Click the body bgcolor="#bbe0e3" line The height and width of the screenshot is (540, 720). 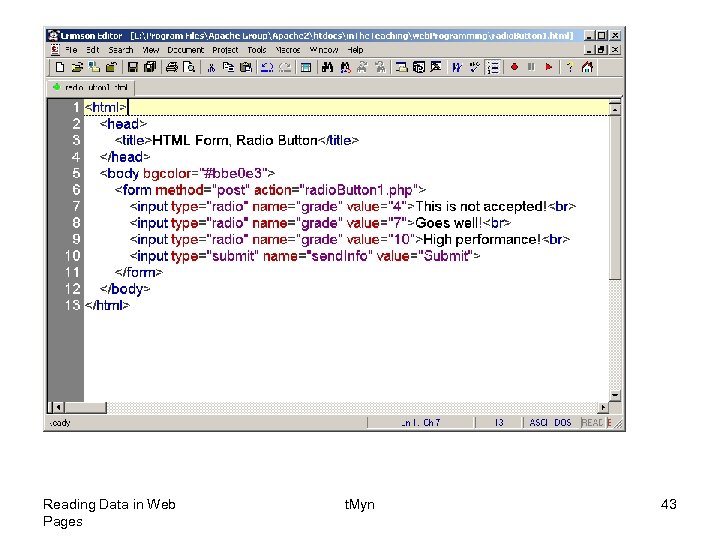click(187, 174)
